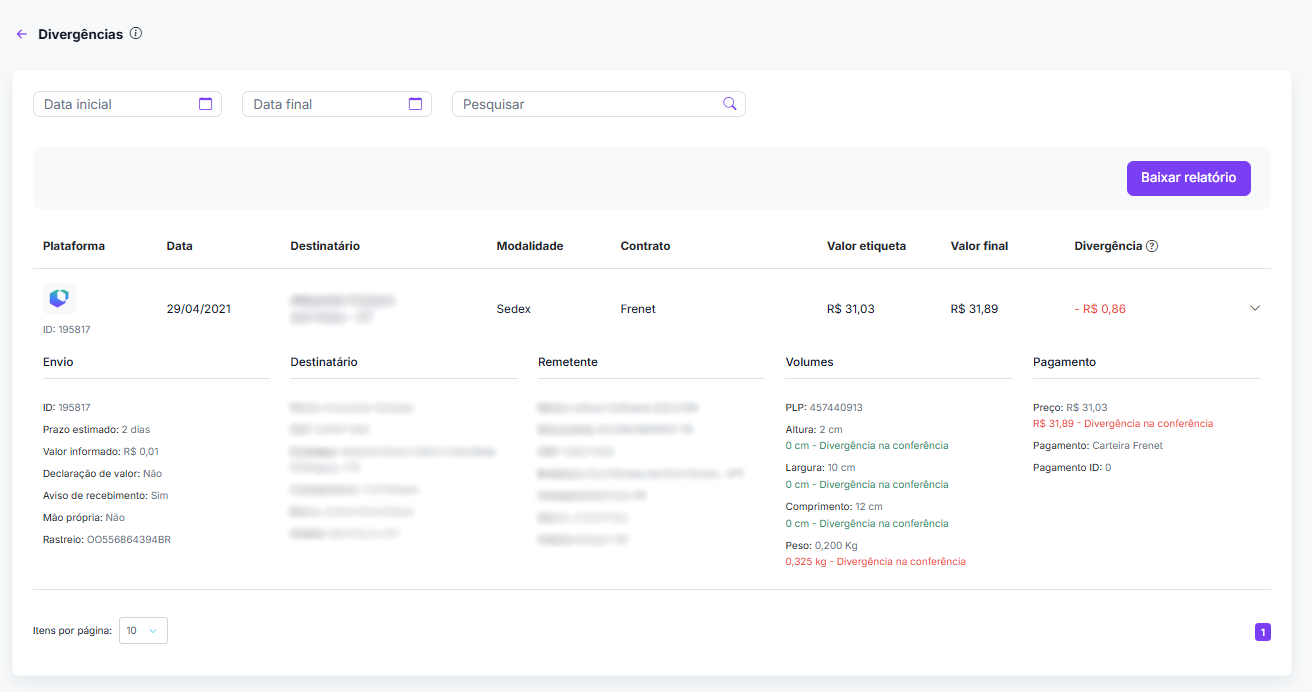Click the Data final input field
The width and height of the screenshot is (1312, 692).
[326, 104]
